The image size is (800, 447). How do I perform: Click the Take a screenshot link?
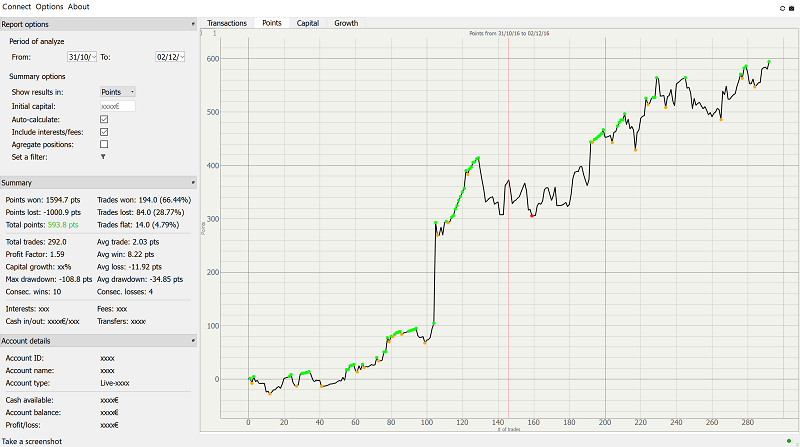[32, 441]
